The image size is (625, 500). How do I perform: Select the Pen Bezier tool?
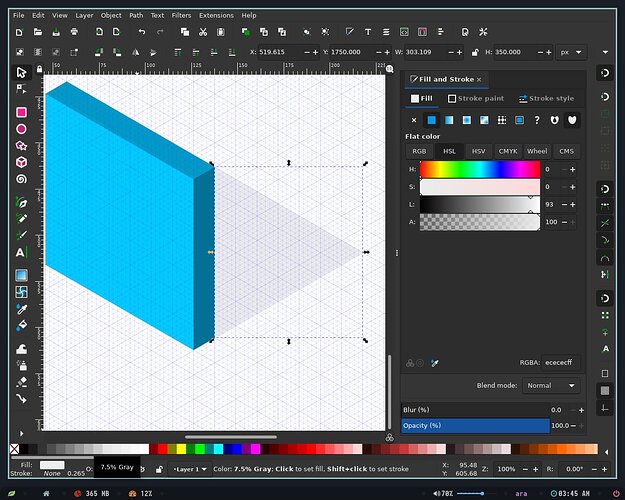point(22,202)
